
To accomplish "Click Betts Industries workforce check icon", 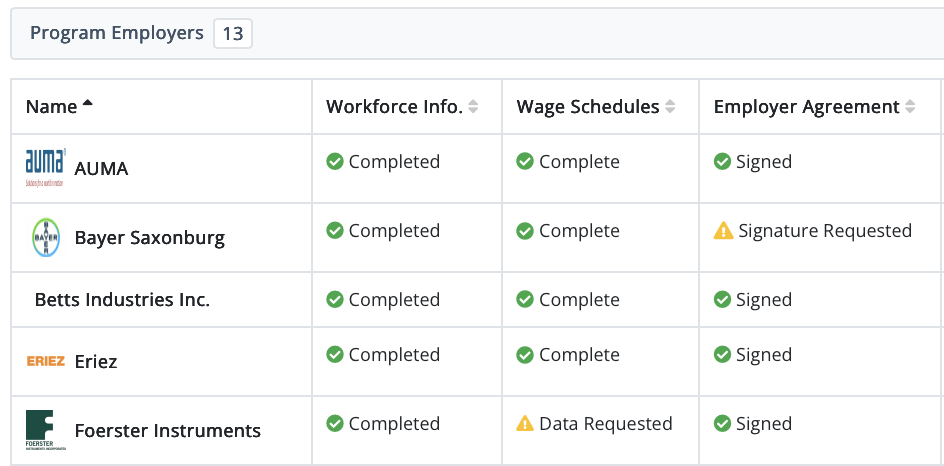I will (x=335, y=299).
